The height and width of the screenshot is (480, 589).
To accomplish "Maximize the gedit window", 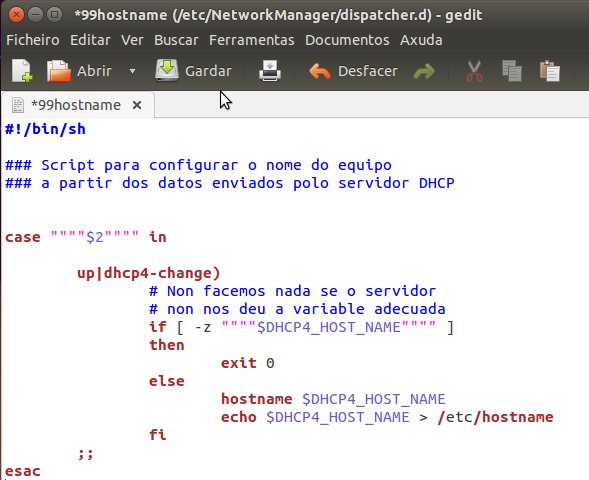I will [x=54, y=15].
